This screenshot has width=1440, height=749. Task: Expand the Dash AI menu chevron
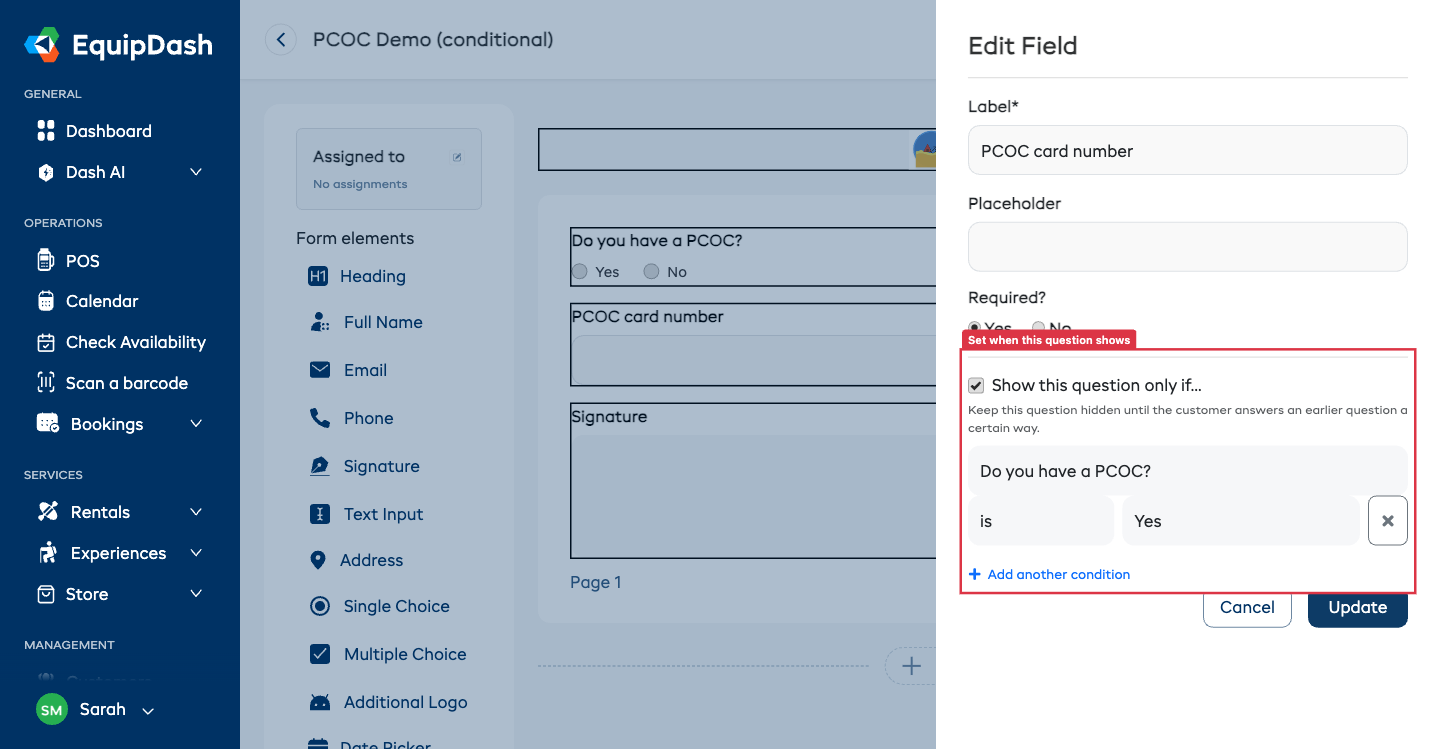(196, 172)
